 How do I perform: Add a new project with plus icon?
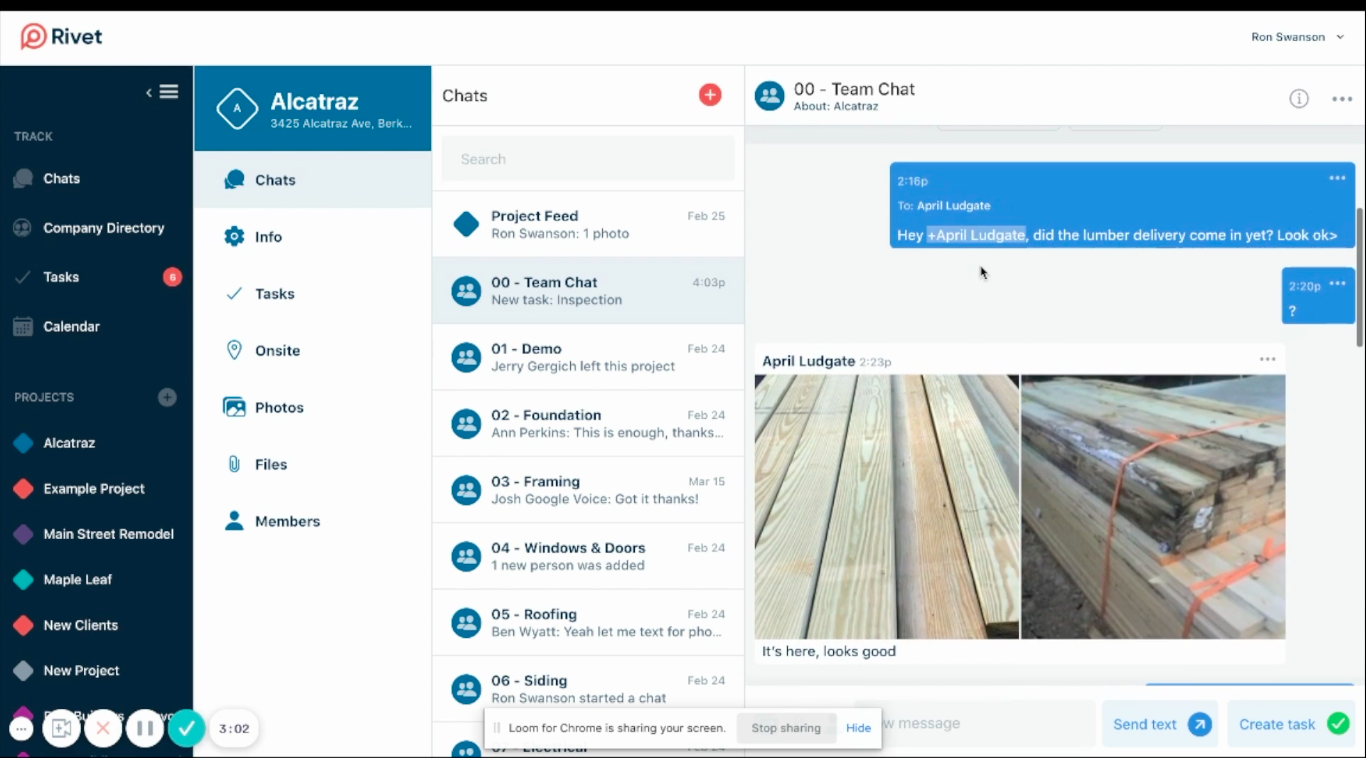click(167, 397)
